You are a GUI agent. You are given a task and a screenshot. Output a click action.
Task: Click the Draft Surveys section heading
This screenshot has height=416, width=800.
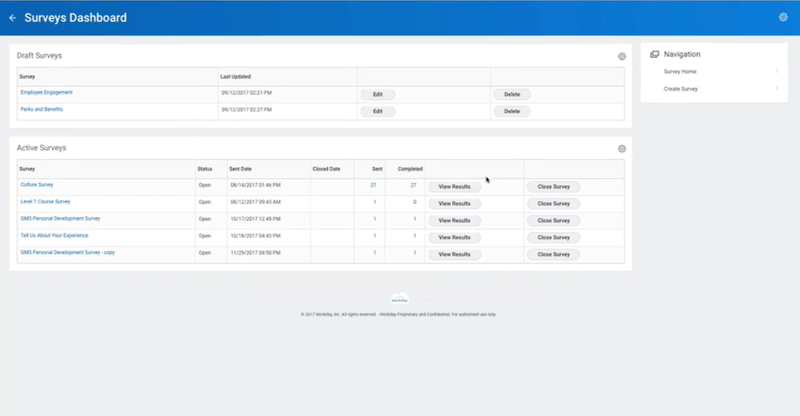coord(39,56)
